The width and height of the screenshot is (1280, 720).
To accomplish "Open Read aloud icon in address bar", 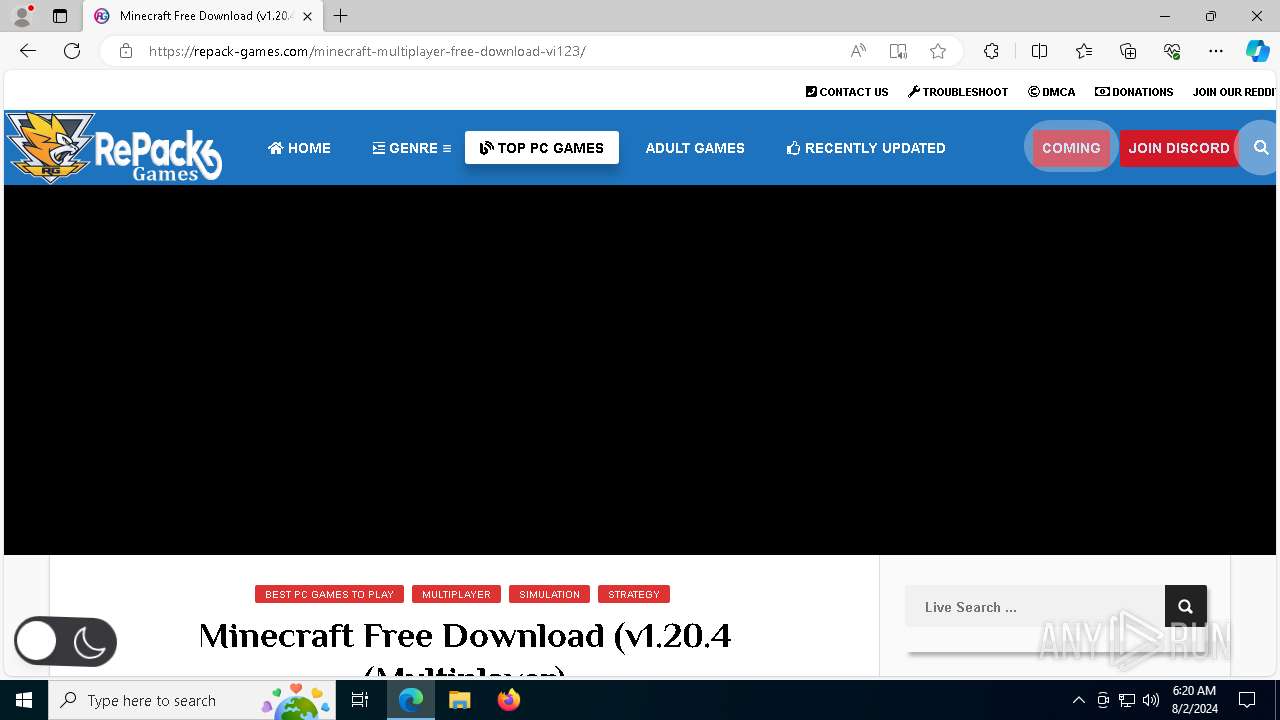I will pos(858,51).
